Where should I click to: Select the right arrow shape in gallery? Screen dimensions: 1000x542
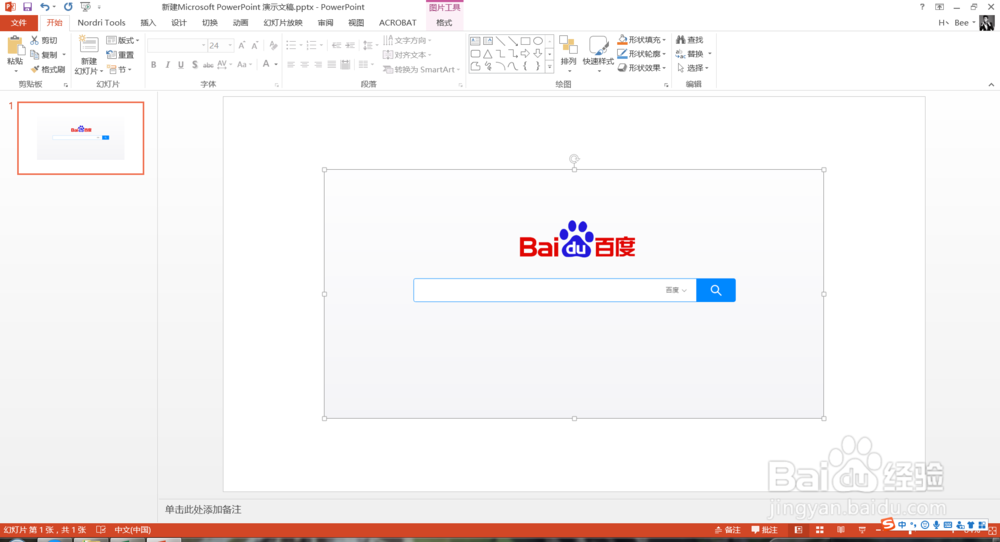525,54
